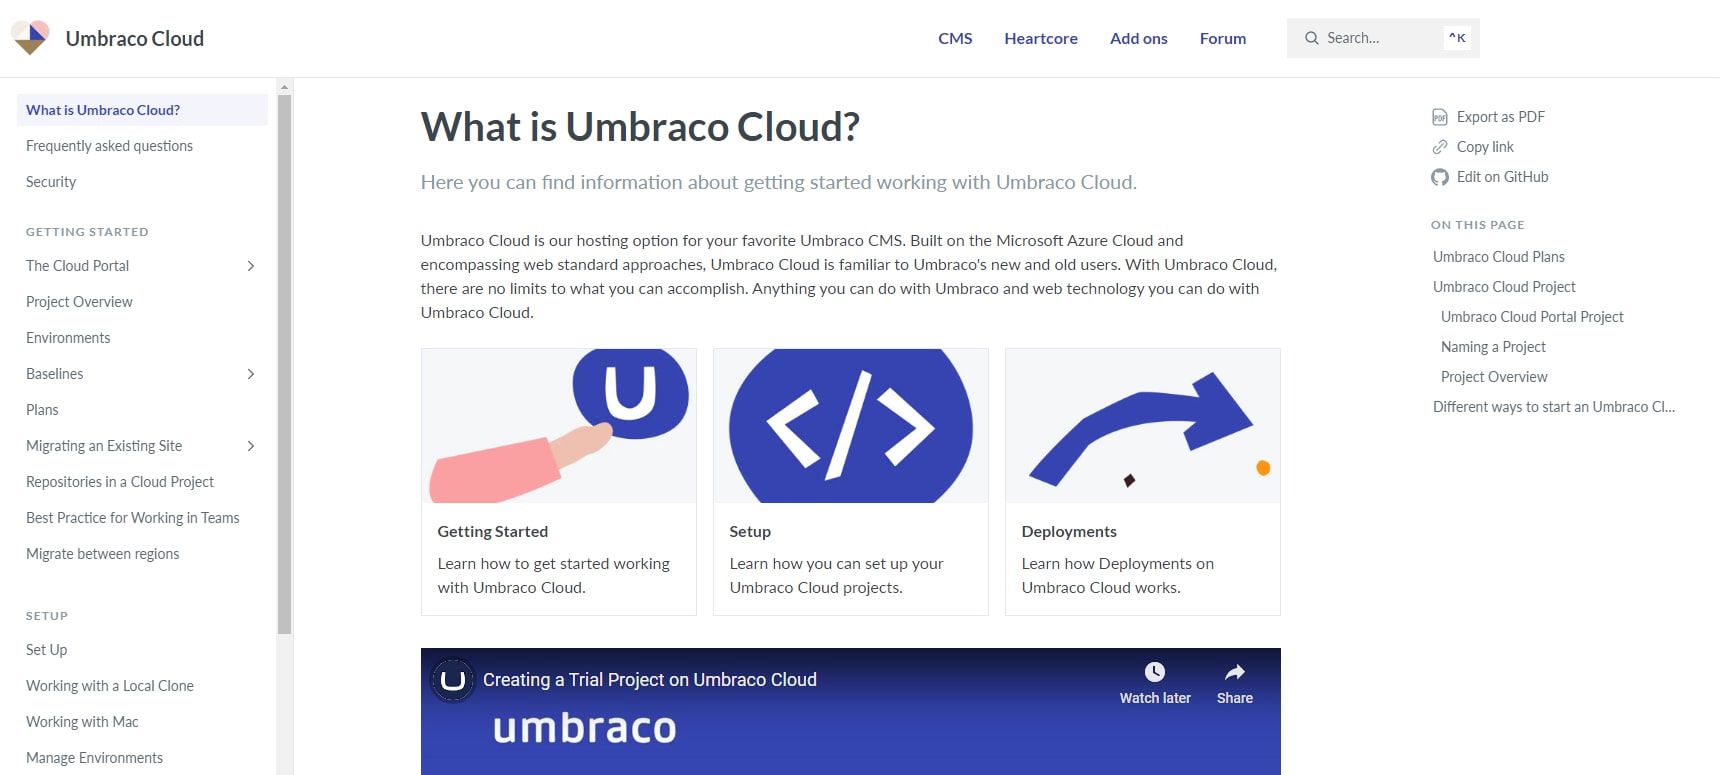Expand Migrating an Existing Site section
The width and height of the screenshot is (1720, 775).
click(251, 446)
